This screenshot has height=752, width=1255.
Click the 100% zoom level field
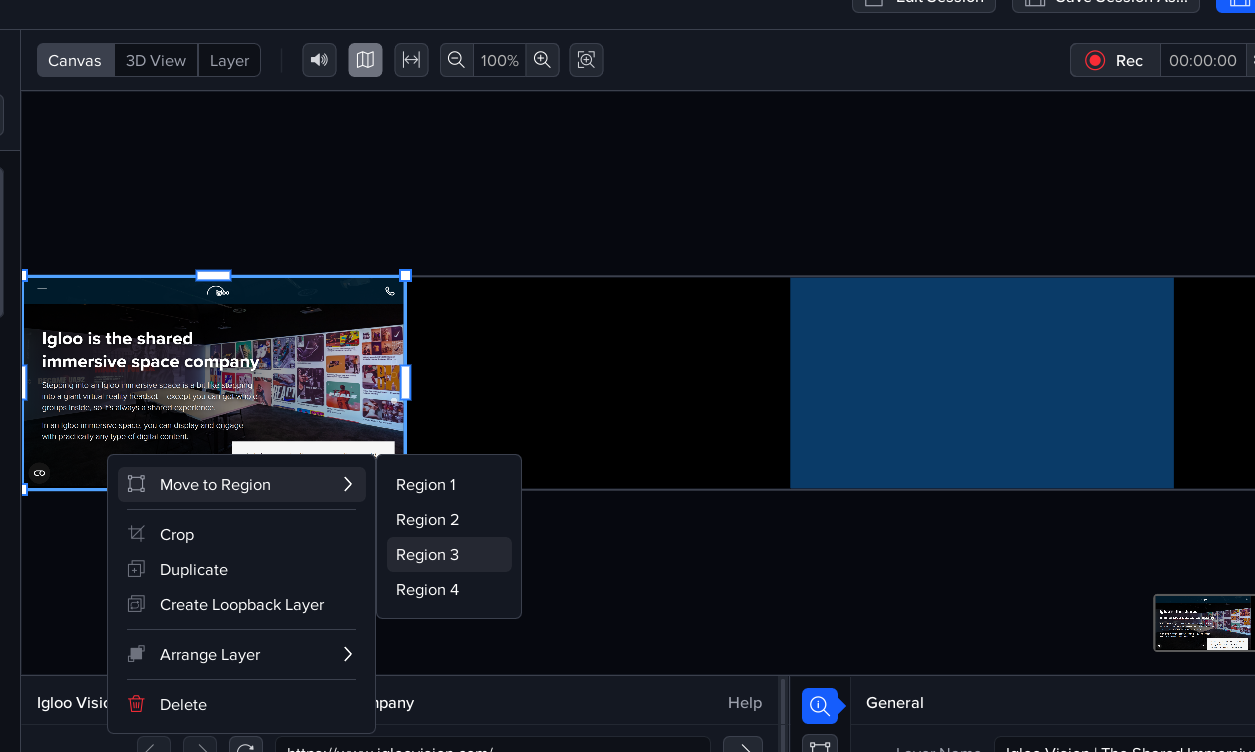(499, 60)
